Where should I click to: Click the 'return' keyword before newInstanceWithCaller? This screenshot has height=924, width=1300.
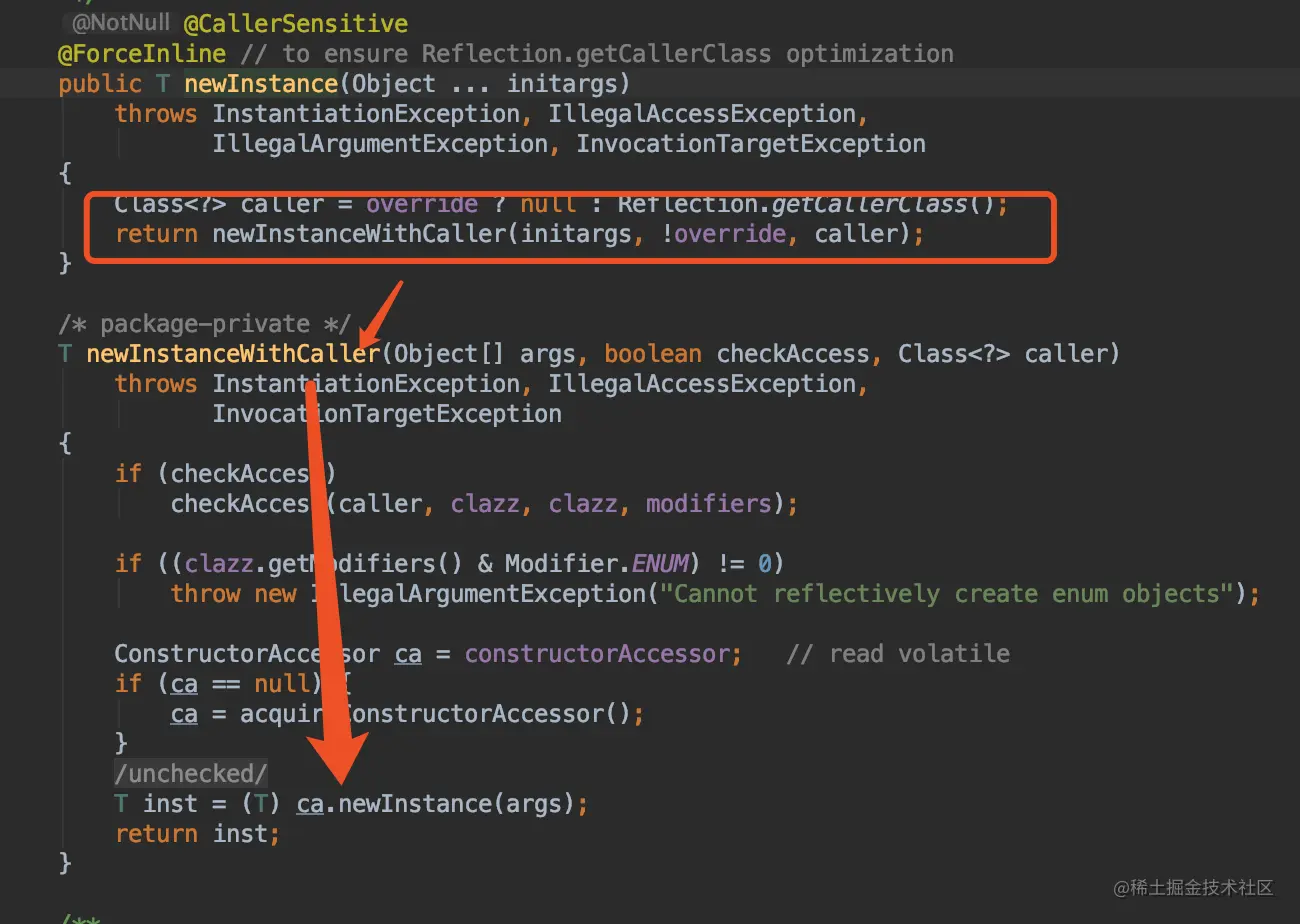tap(156, 233)
